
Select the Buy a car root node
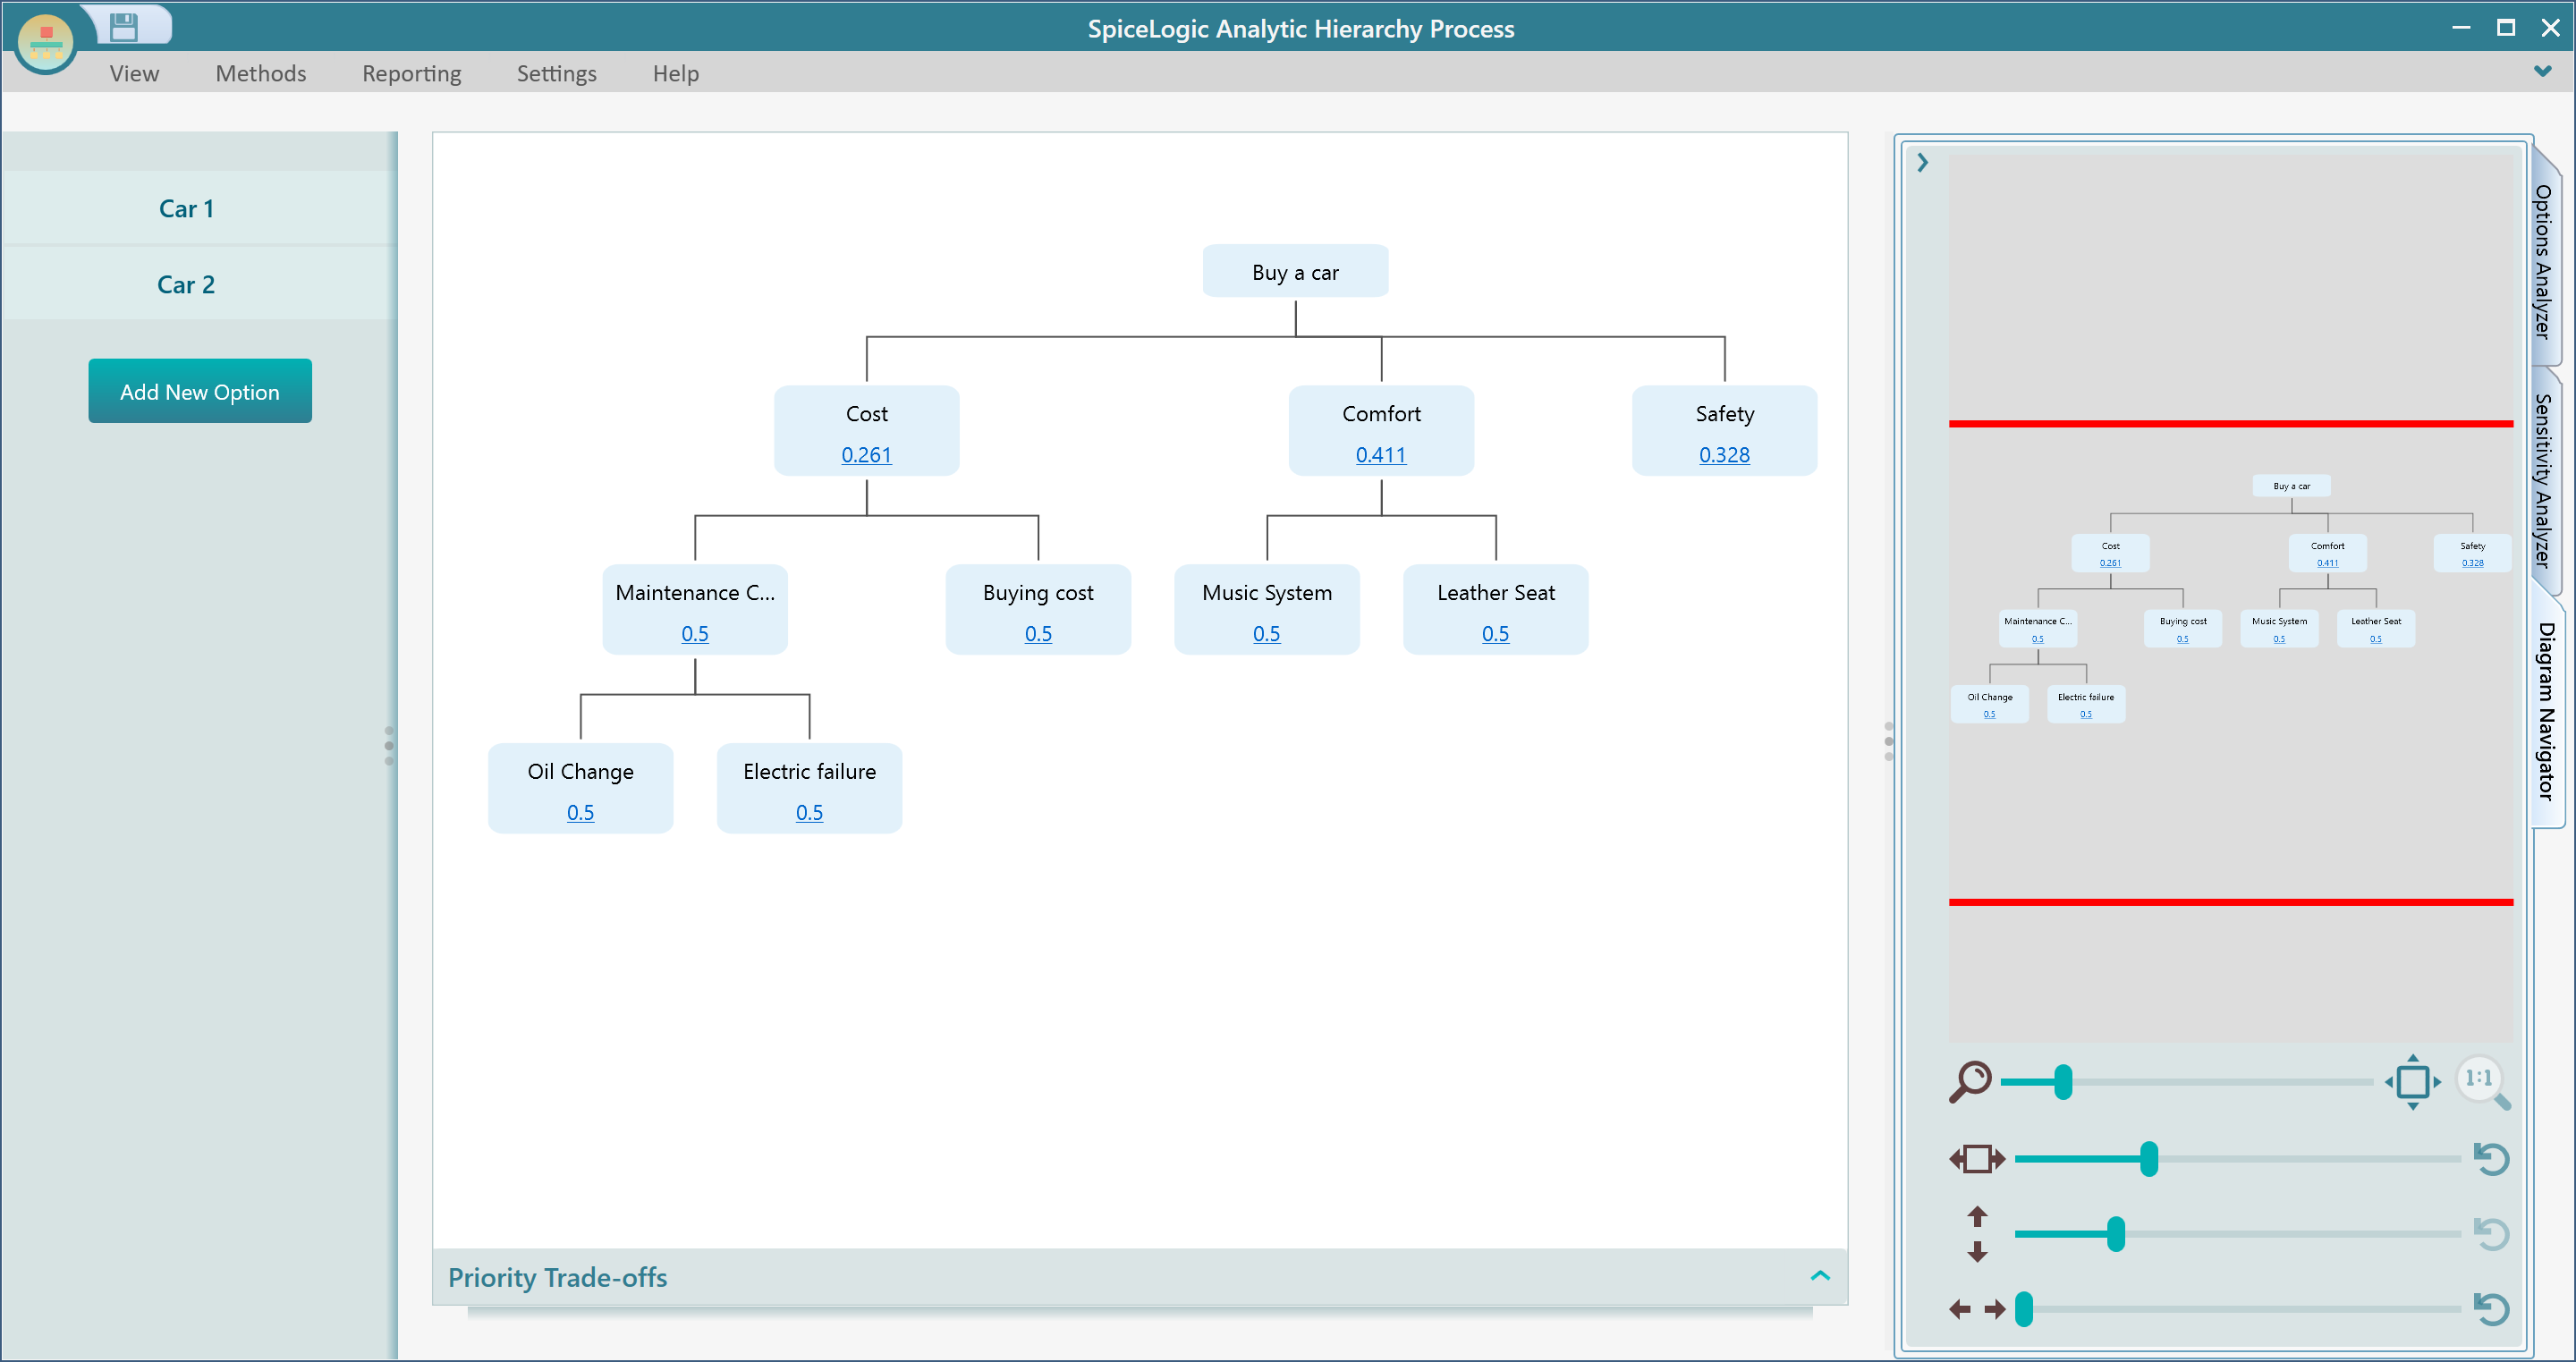(x=1295, y=271)
